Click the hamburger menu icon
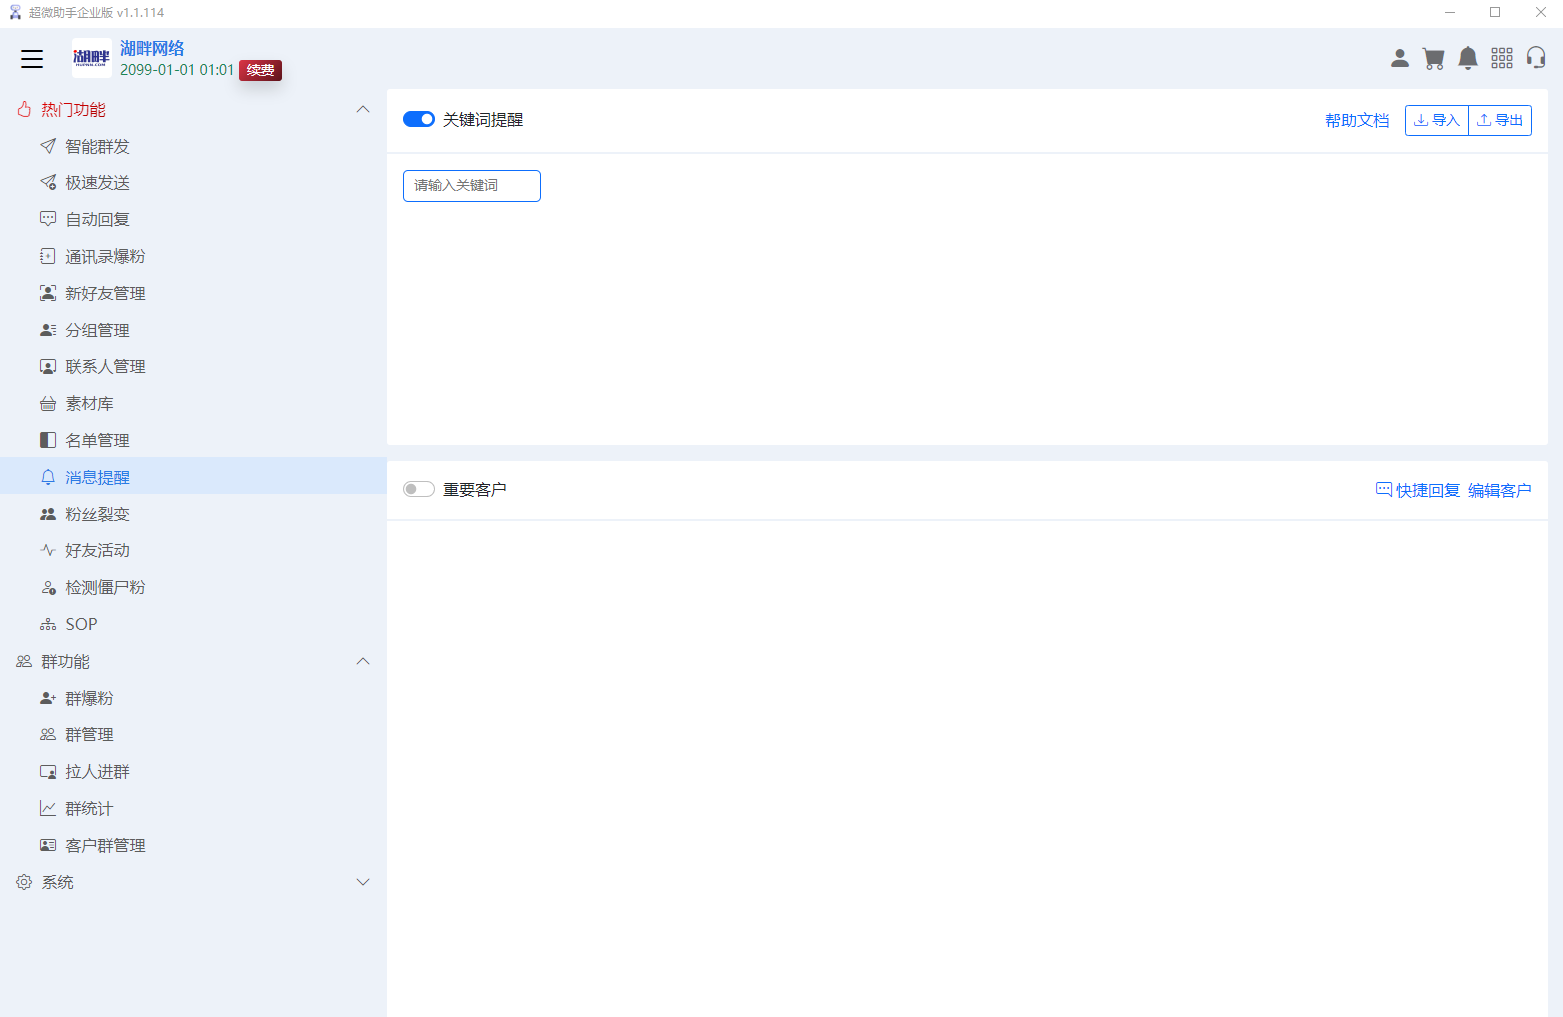This screenshot has height=1017, width=1563. click(x=32, y=59)
